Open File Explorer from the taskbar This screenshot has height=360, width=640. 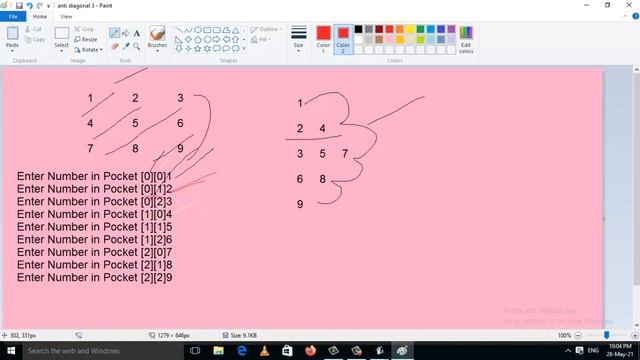[x=218, y=351]
